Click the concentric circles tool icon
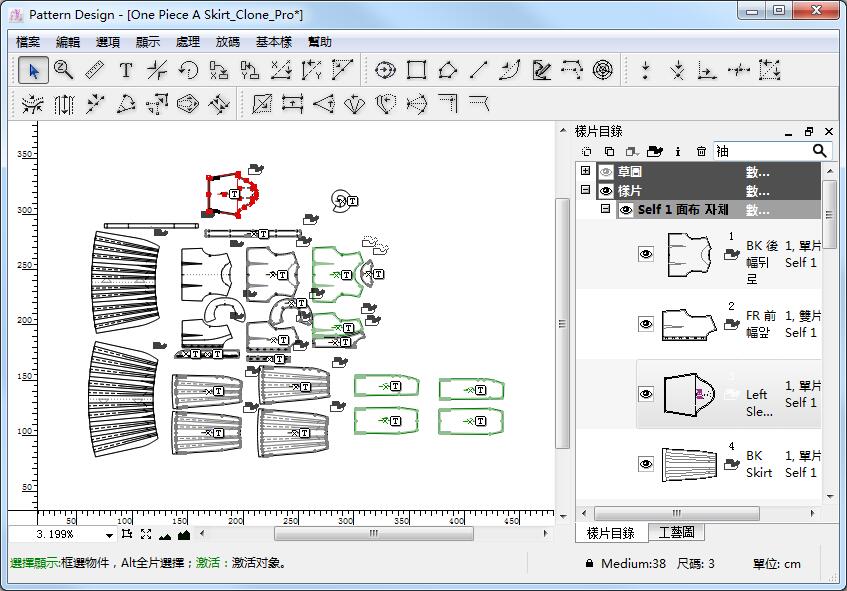 (602, 70)
